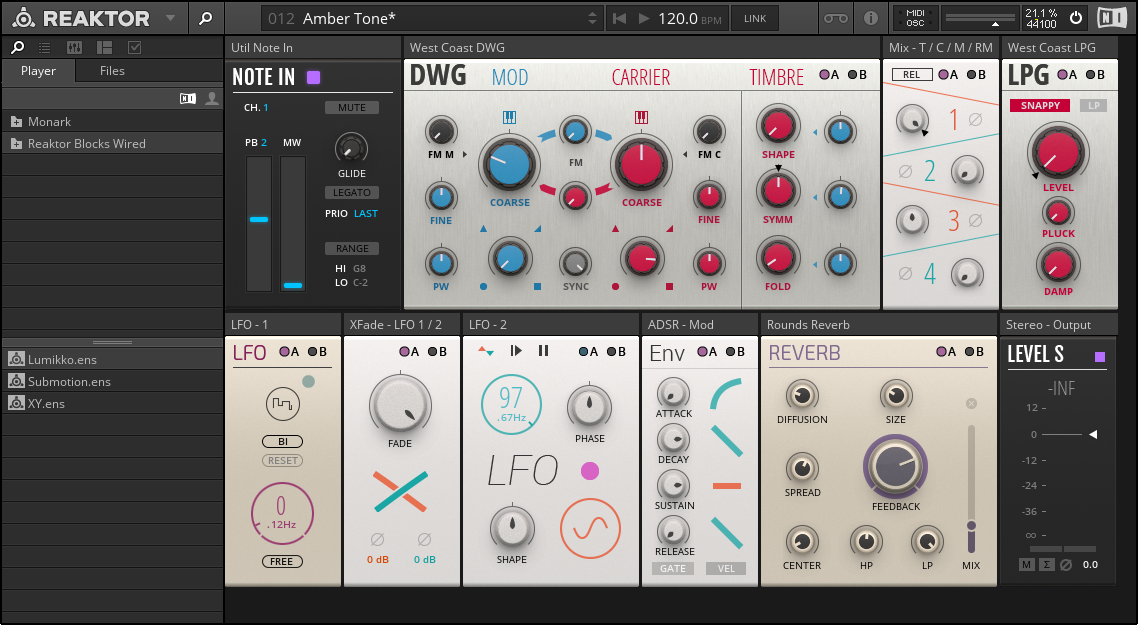Screen dimensions: 1138x625
Task: Change the pitch bend range value PB 2
Action: coord(264,142)
